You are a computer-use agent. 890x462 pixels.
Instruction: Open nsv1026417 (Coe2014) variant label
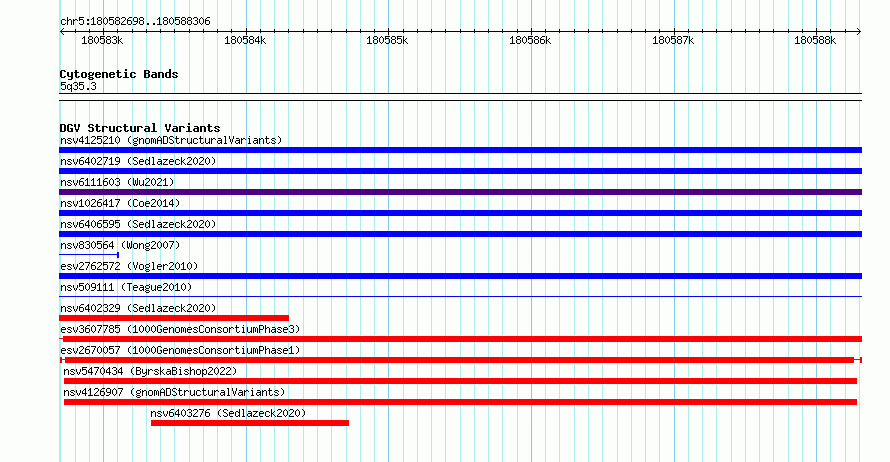[x=120, y=203]
